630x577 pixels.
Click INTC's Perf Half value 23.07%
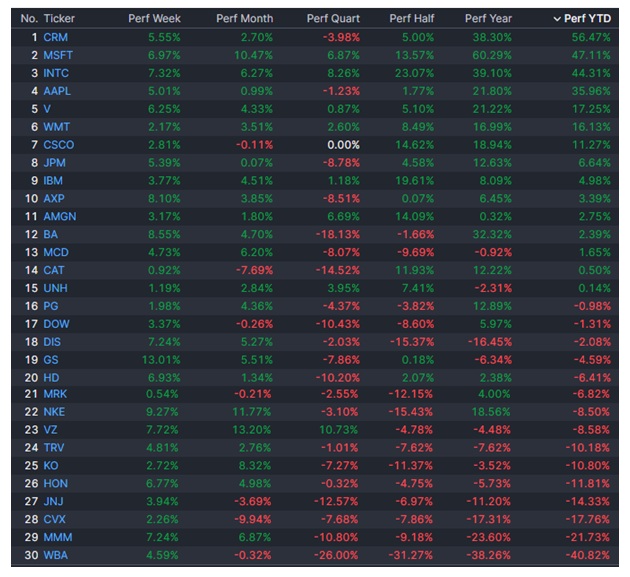415,73
